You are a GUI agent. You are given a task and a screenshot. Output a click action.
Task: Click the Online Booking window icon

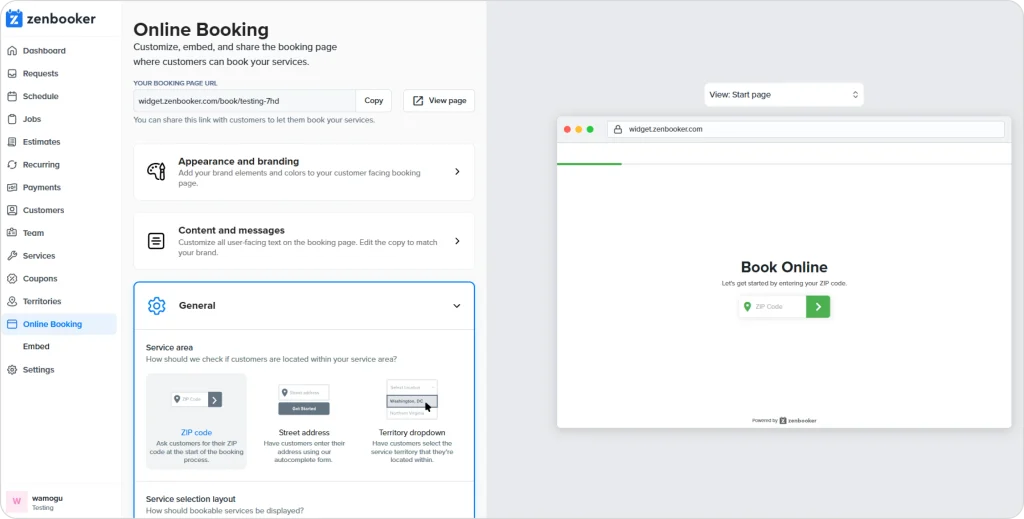coord(12,324)
